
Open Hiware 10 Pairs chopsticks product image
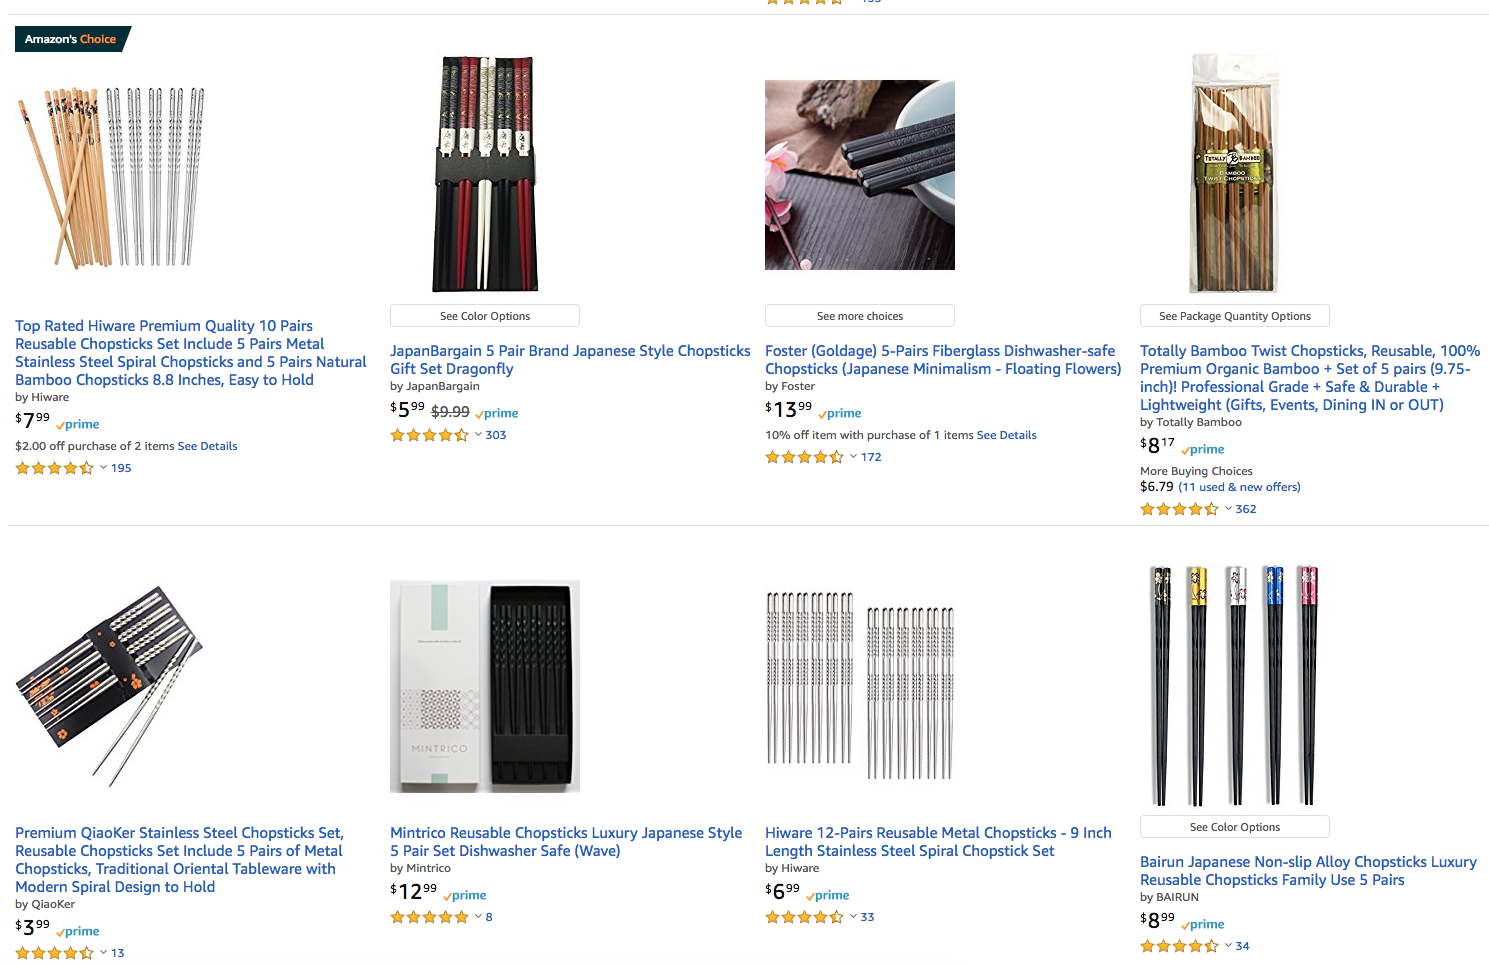(x=111, y=177)
